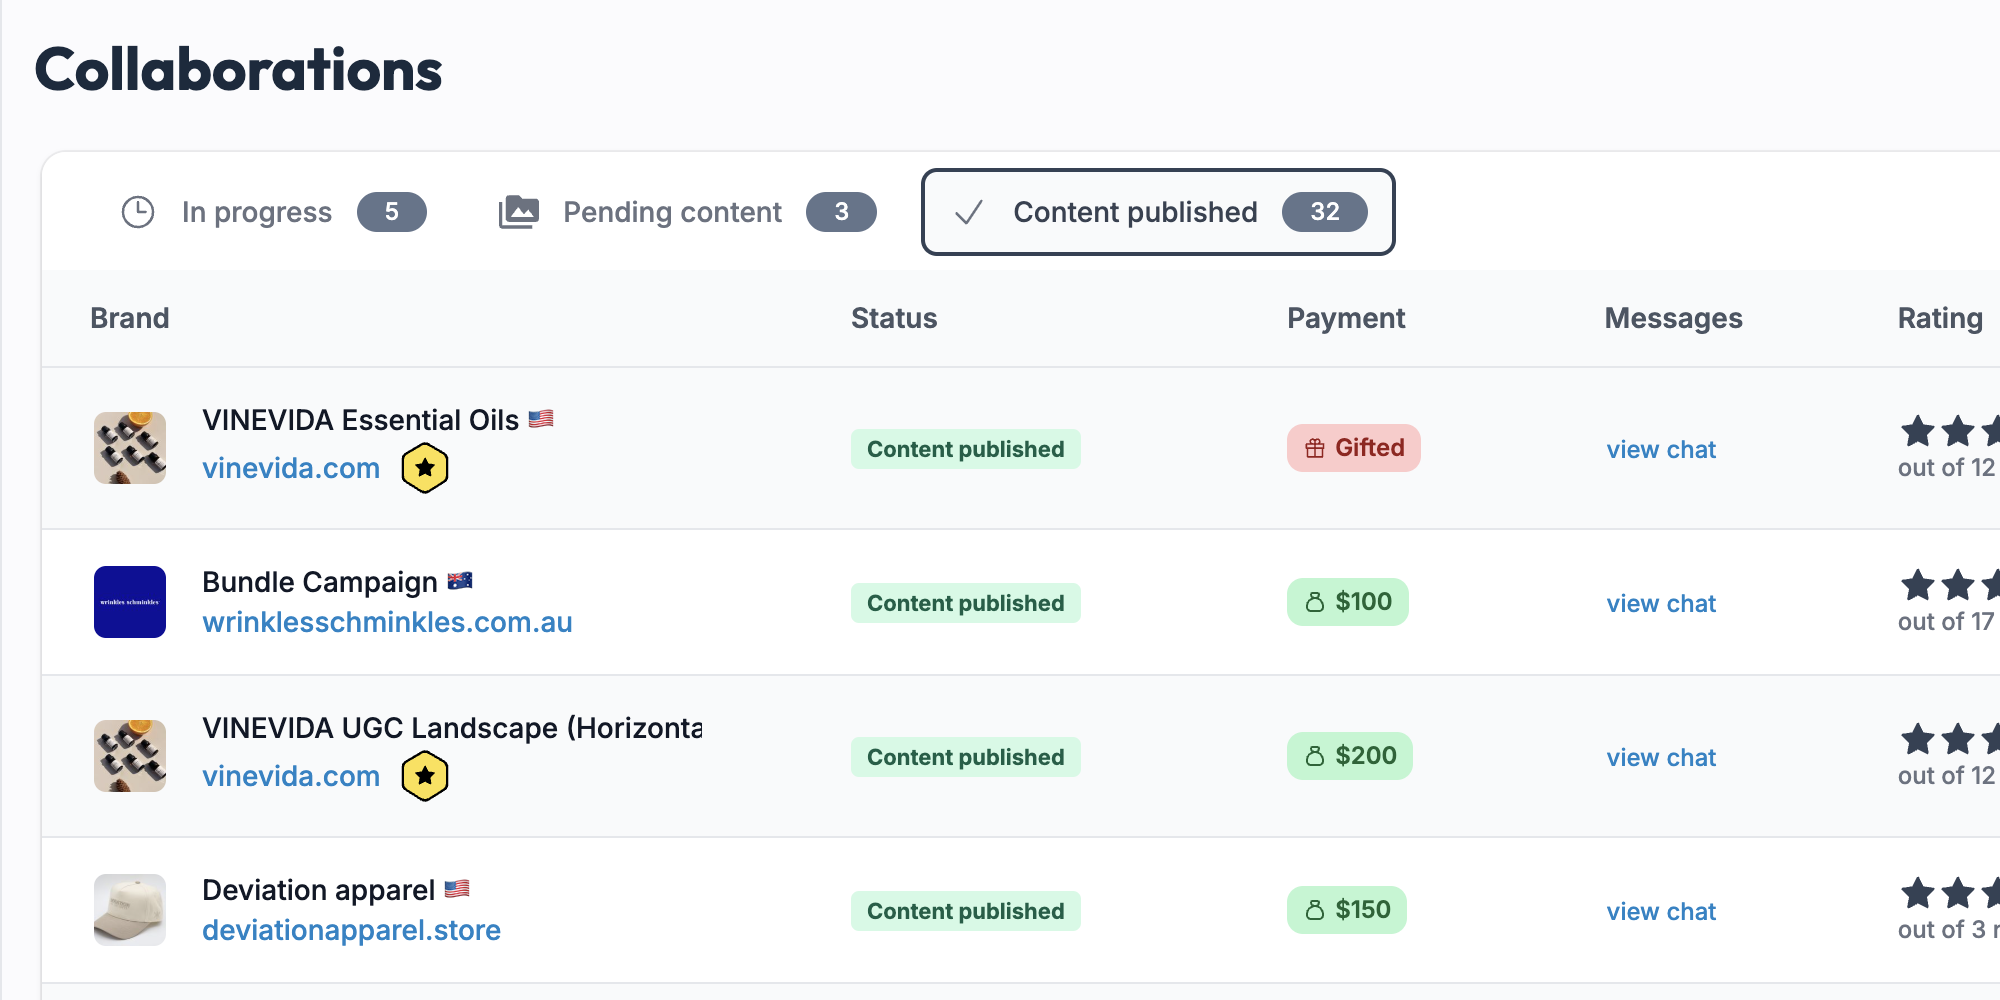Screen dimensions: 2000x1000
Task: Click the checkmark icon in Content published tab
Action: click(x=968, y=212)
